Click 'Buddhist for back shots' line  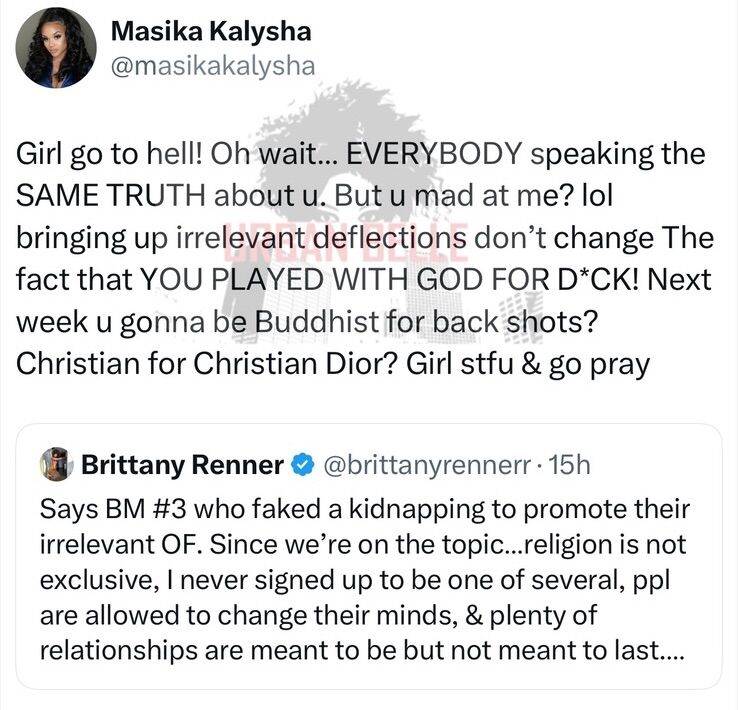tap(426, 322)
